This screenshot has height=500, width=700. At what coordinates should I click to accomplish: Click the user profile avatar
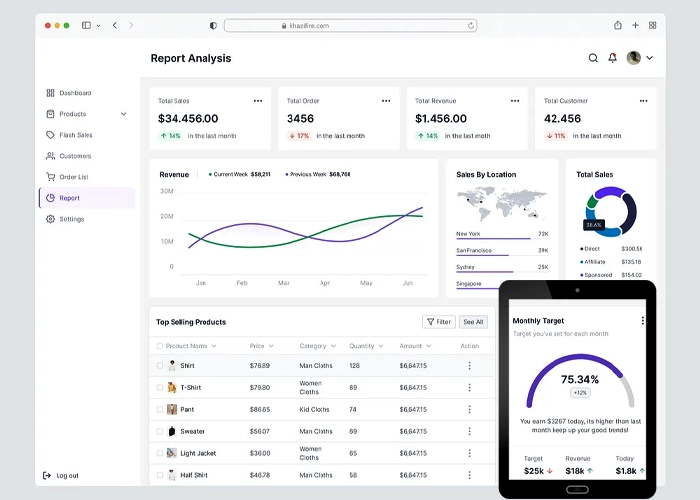(x=633, y=58)
